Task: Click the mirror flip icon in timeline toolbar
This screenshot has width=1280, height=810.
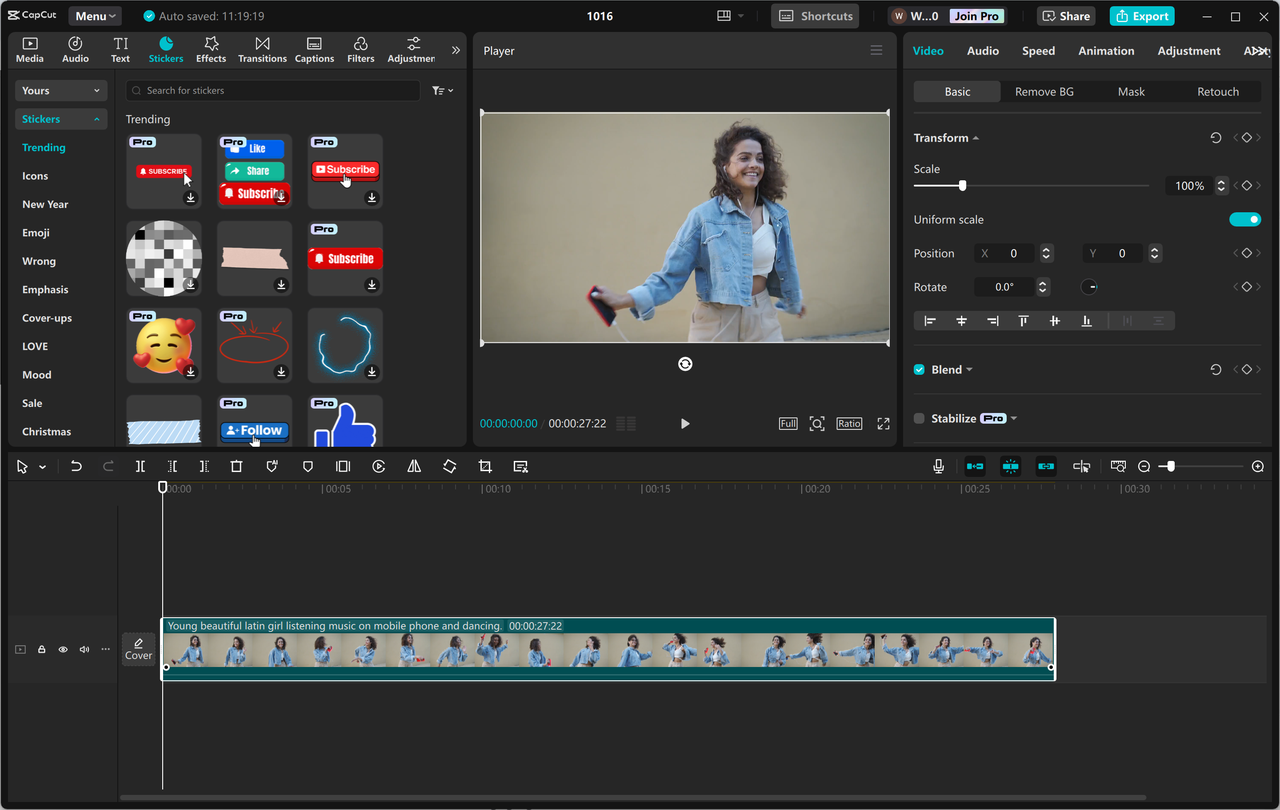Action: pos(414,467)
